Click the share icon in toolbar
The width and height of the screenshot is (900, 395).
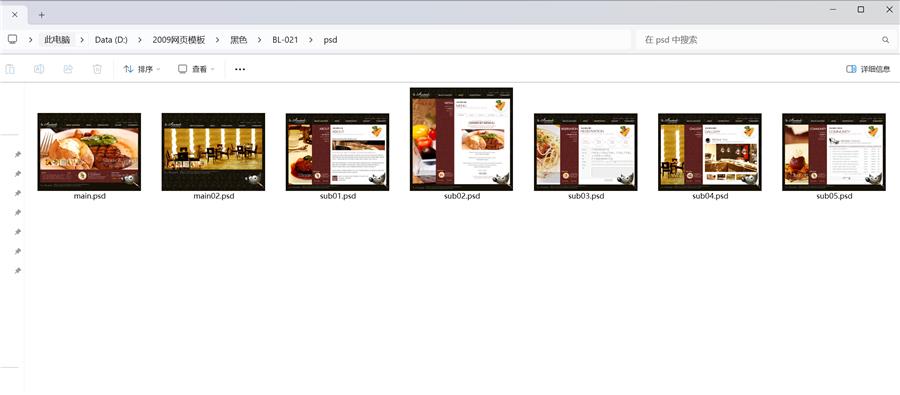tap(68, 69)
